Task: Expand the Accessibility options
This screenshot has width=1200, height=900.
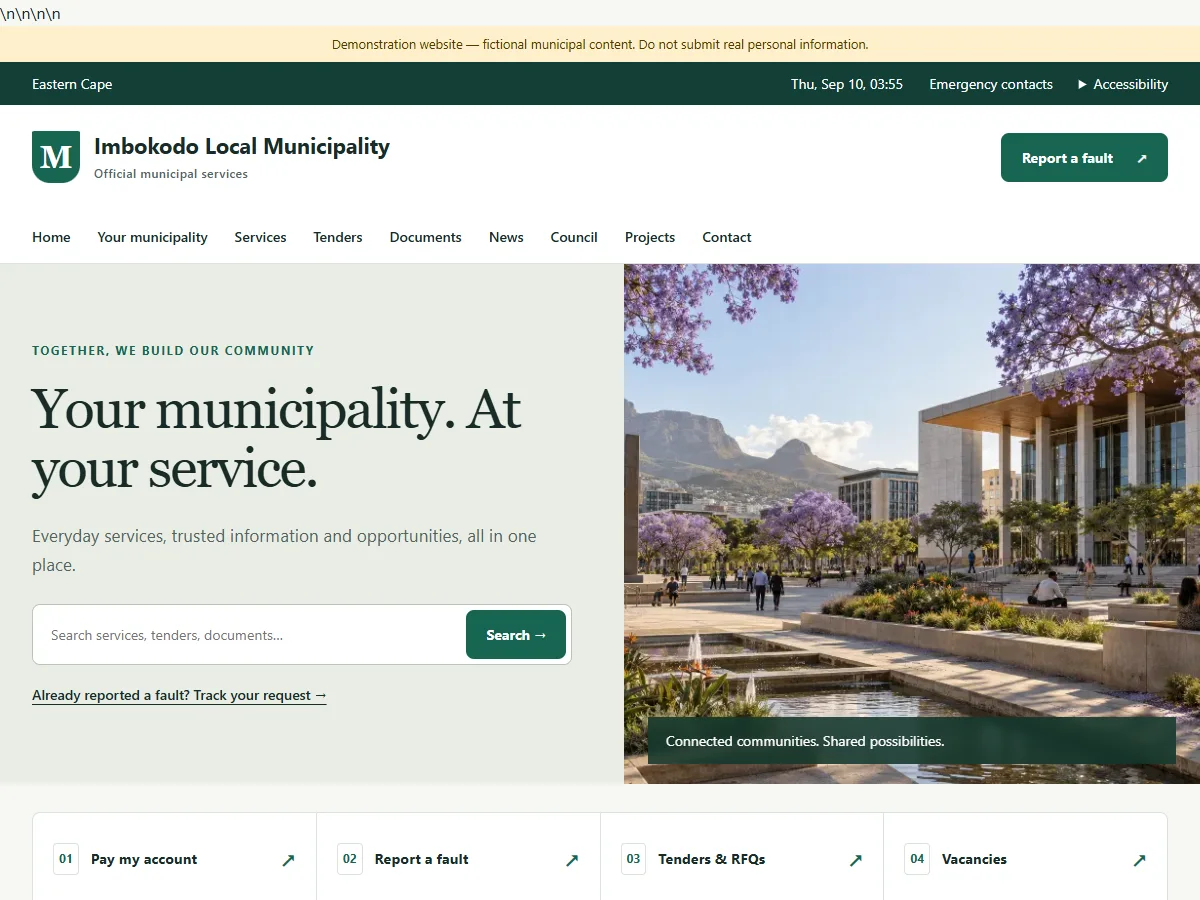Action: coord(1123,84)
